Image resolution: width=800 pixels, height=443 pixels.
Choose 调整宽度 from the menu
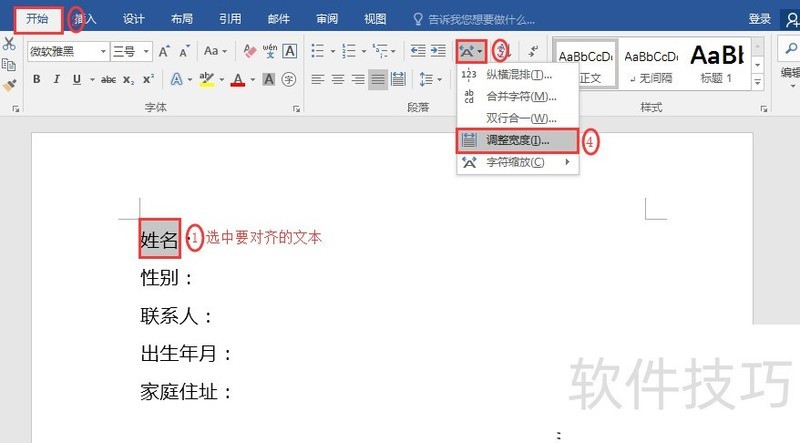coord(517,140)
